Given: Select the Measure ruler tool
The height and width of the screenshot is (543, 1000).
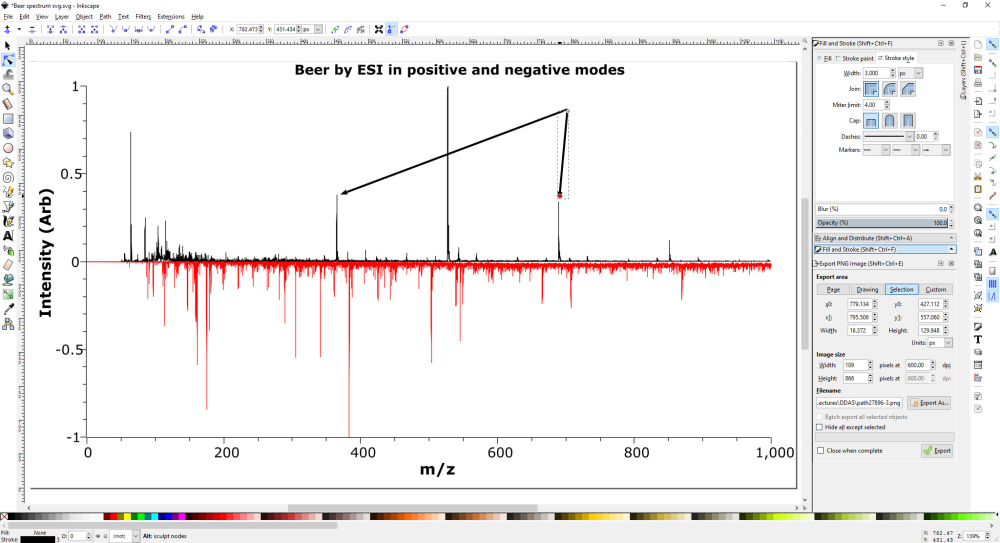Looking at the screenshot, I should coord(8,104).
